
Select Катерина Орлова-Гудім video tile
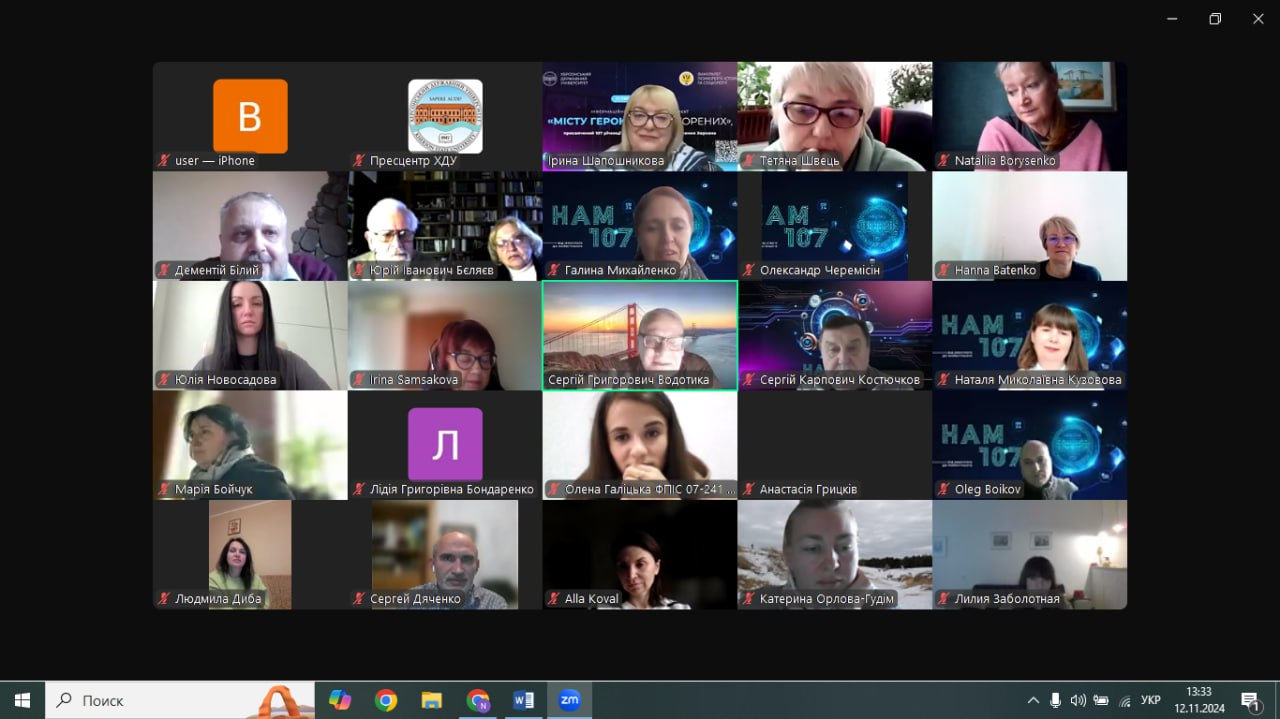pyautogui.click(x=835, y=554)
